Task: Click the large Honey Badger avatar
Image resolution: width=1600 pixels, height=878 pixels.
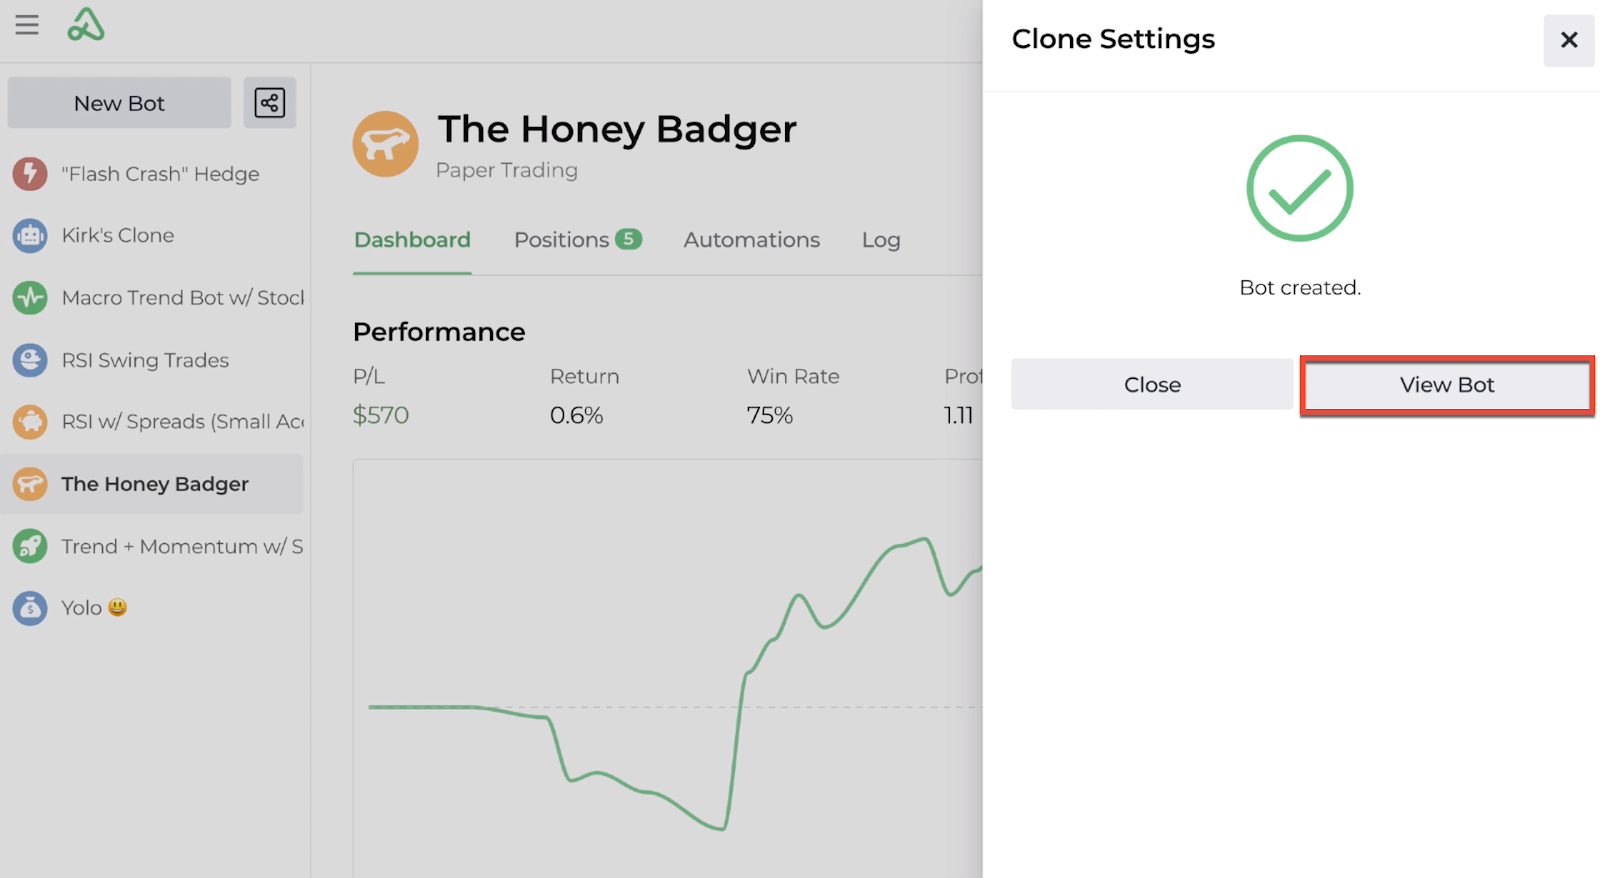Action: [x=385, y=144]
